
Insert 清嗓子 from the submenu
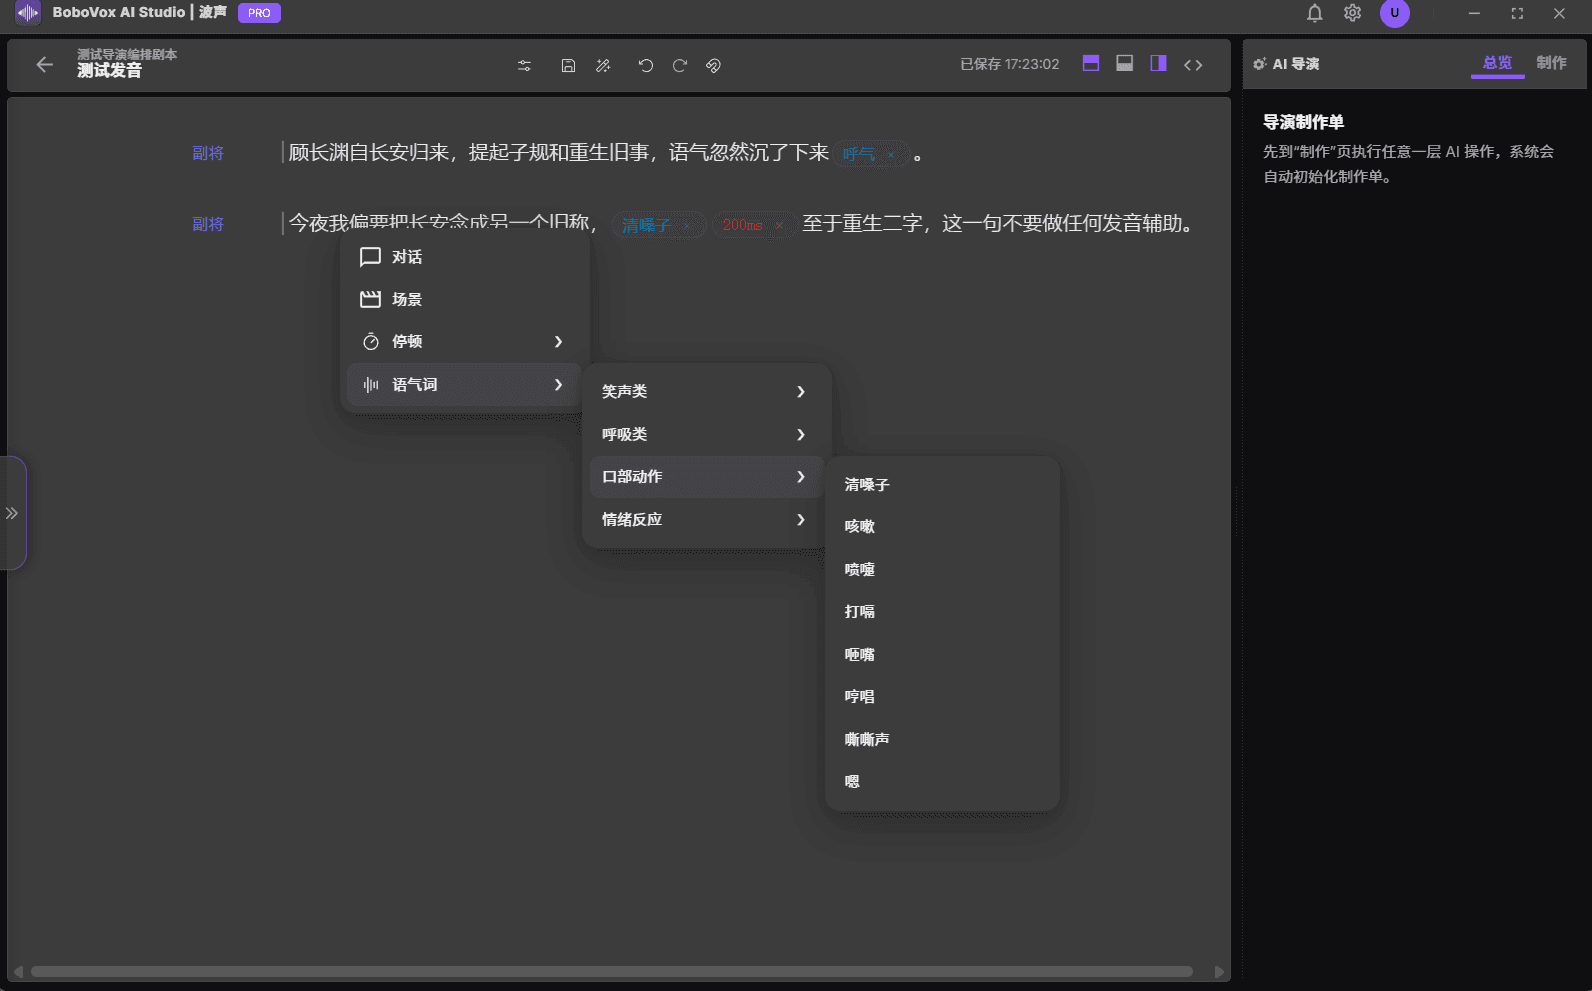[942, 485]
